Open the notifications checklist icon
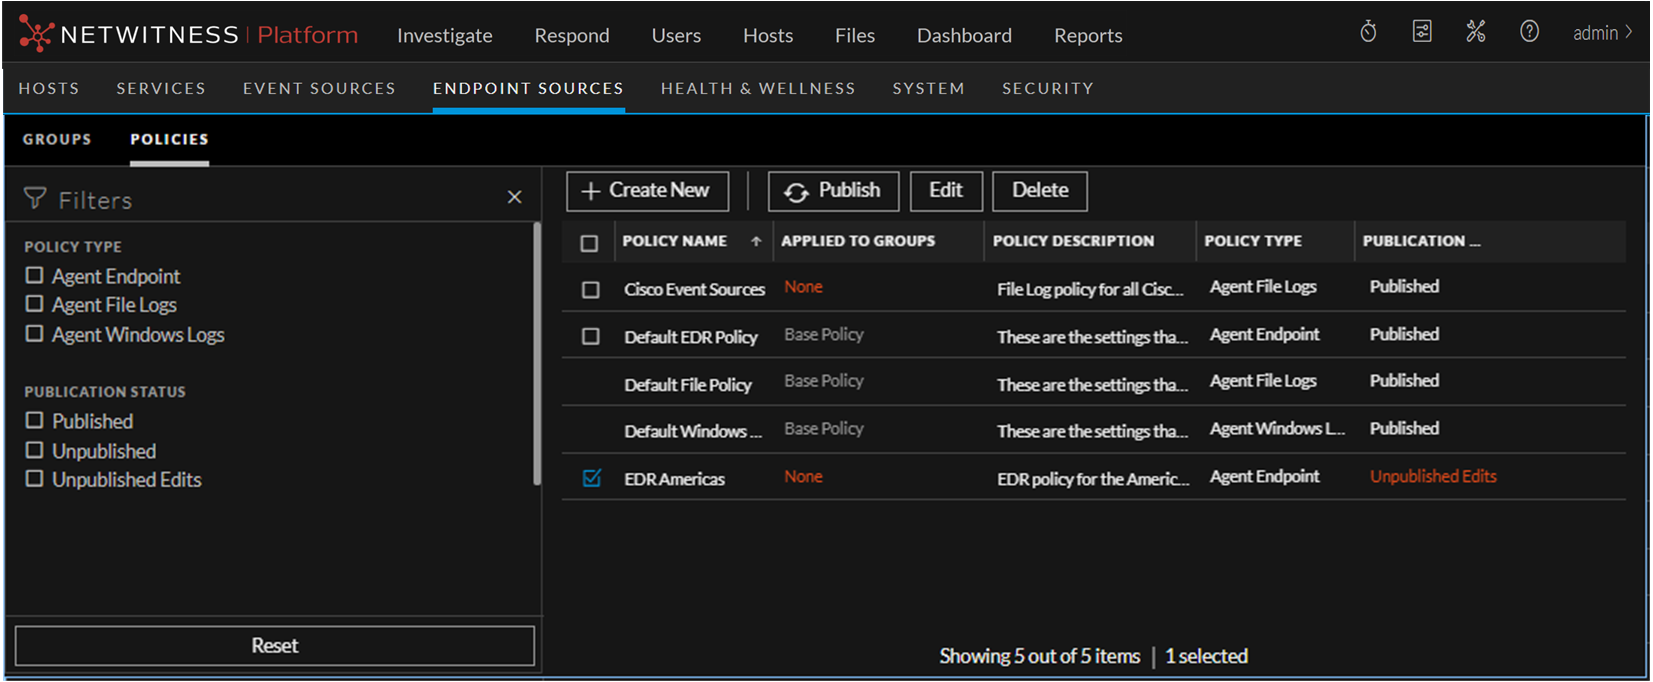 (x=1421, y=32)
